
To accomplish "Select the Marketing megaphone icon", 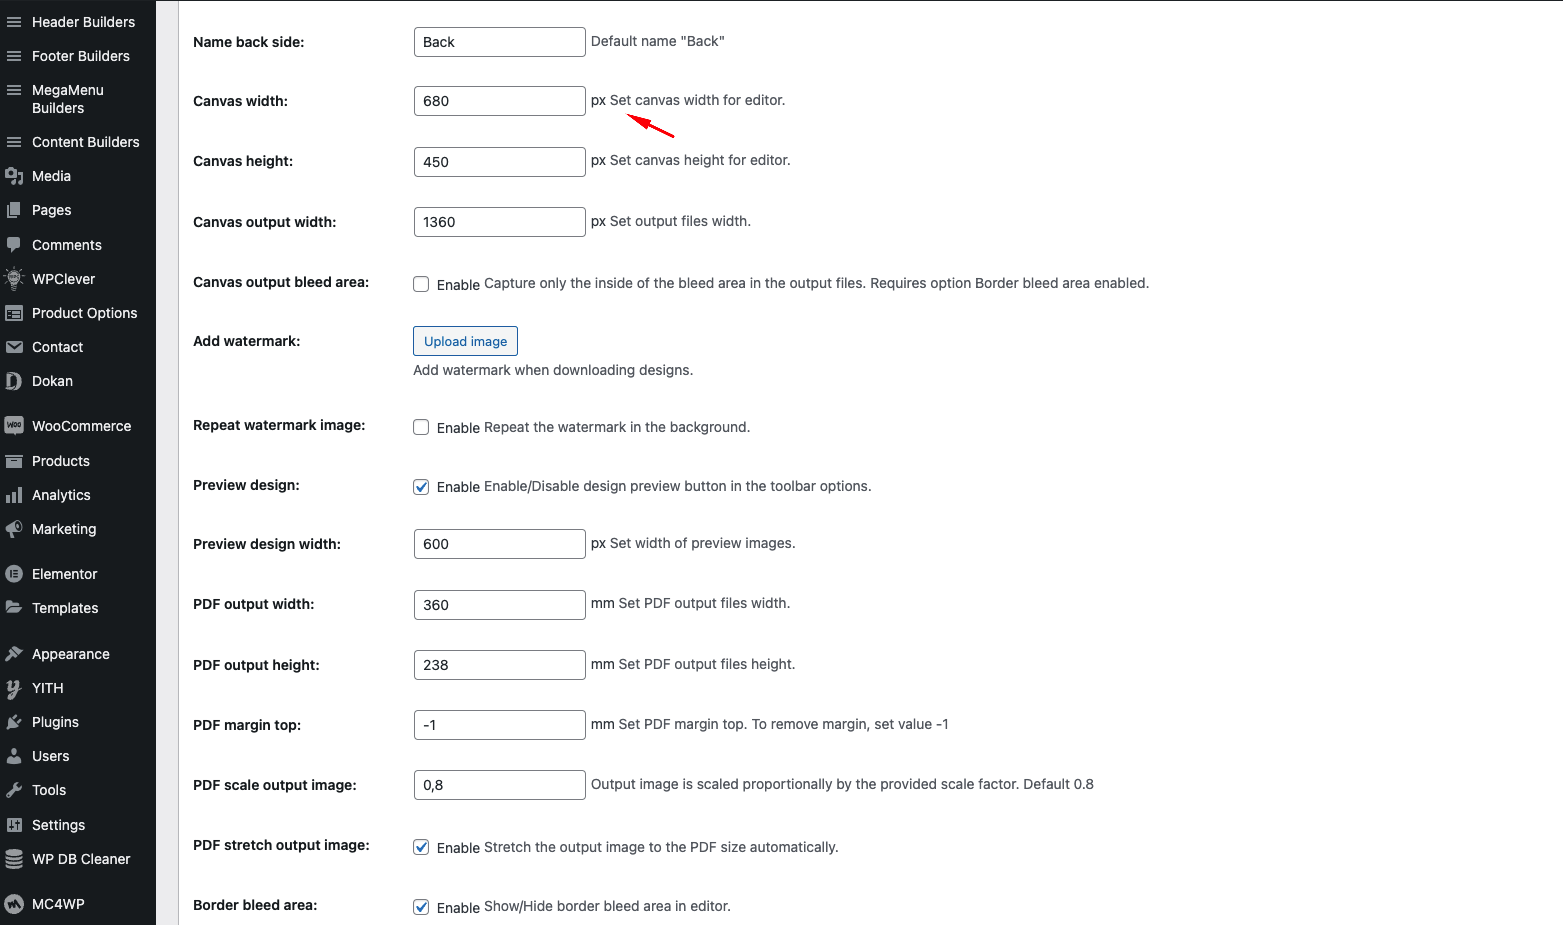I will coord(14,529).
